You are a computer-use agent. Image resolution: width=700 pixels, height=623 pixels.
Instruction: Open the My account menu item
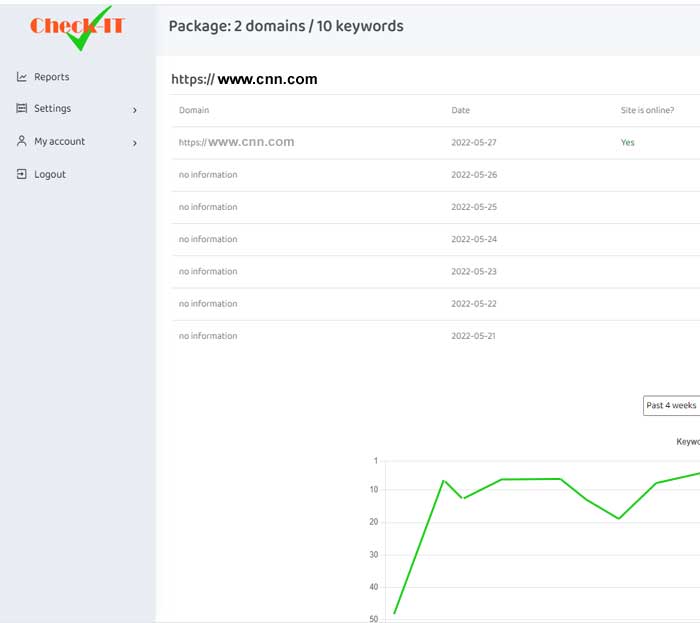[59, 141]
